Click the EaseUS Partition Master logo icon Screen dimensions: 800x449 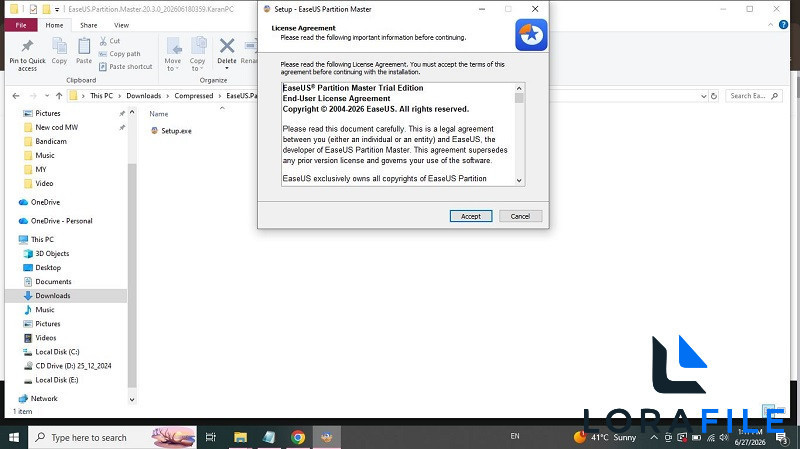tap(531, 35)
